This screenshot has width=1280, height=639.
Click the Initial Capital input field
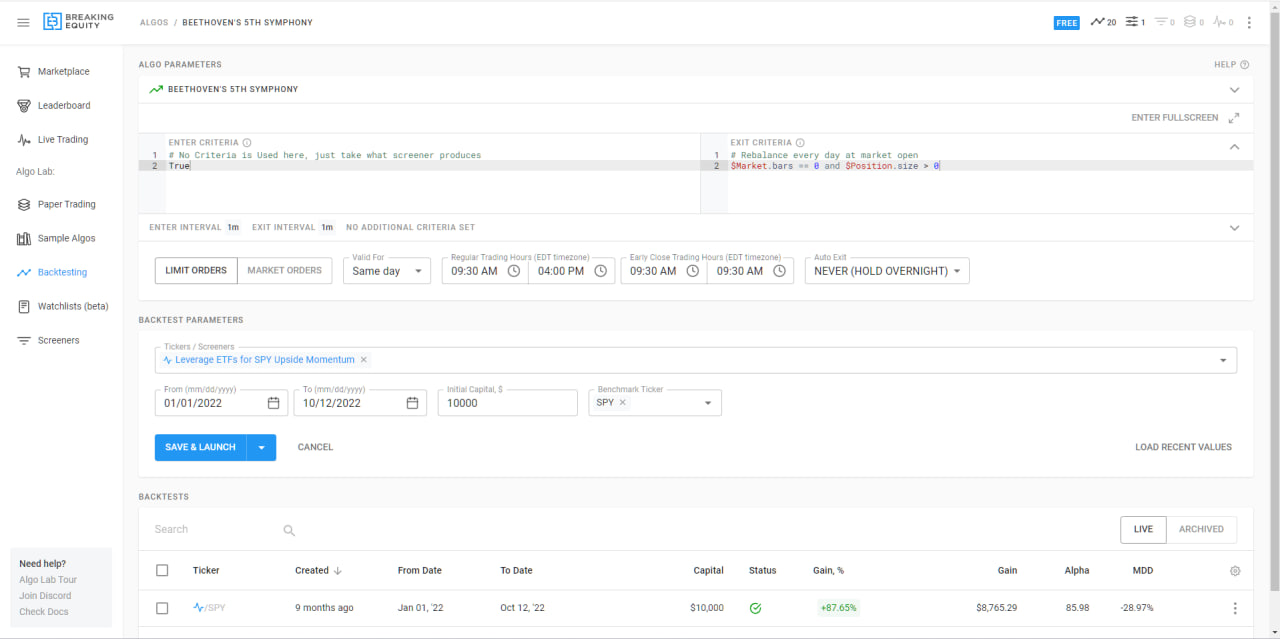tap(508, 403)
